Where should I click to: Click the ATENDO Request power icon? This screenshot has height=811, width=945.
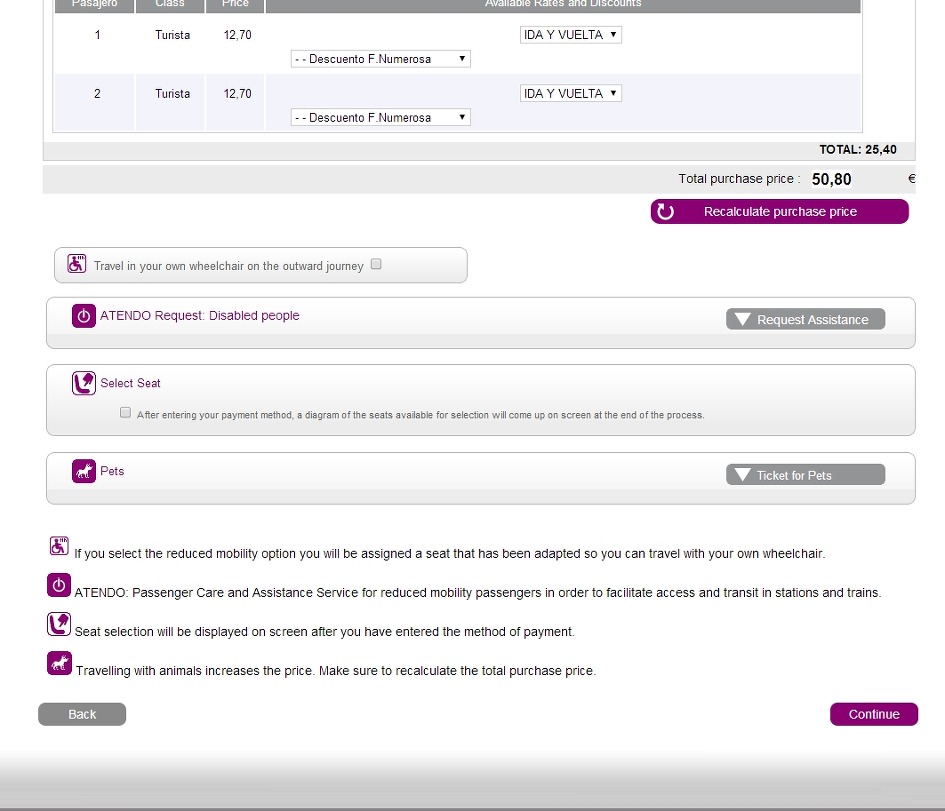pos(84,316)
